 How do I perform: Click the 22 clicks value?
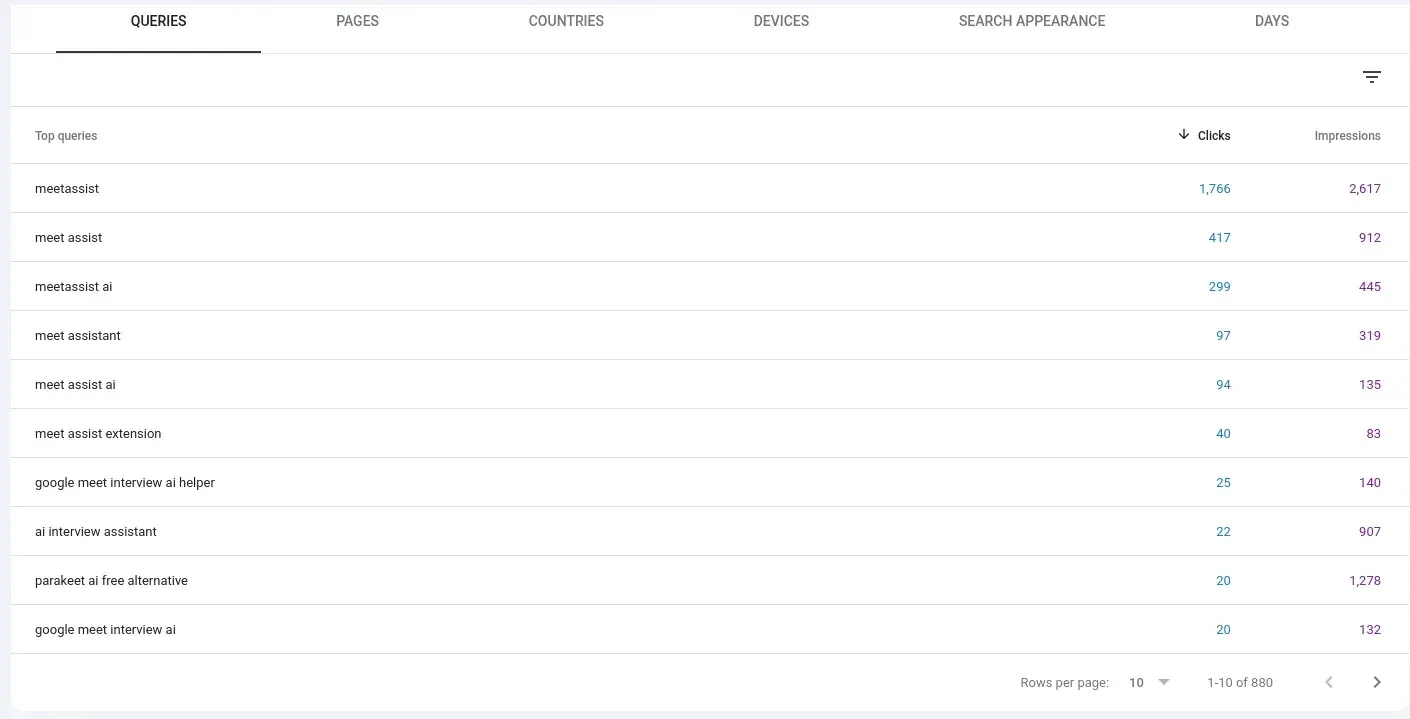click(x=1223, y=531)
